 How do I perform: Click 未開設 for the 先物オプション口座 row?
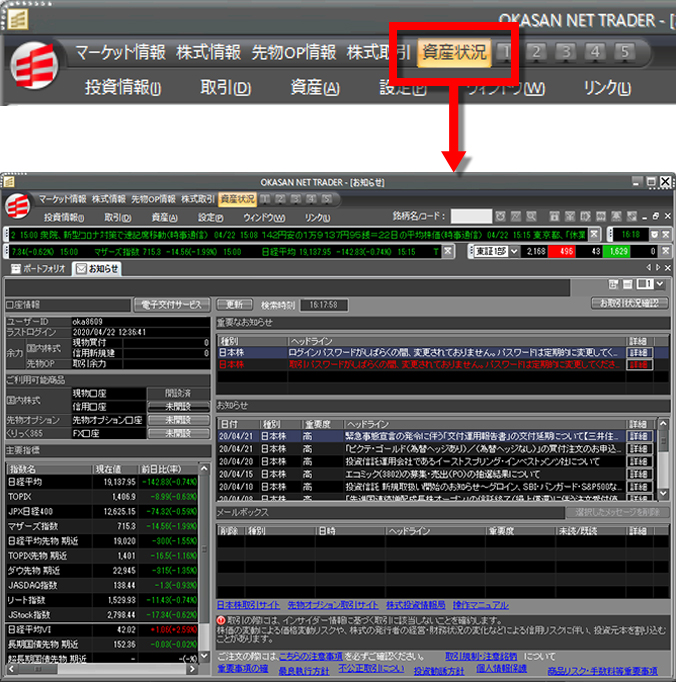pyautogui.click(x=178, y=420)
